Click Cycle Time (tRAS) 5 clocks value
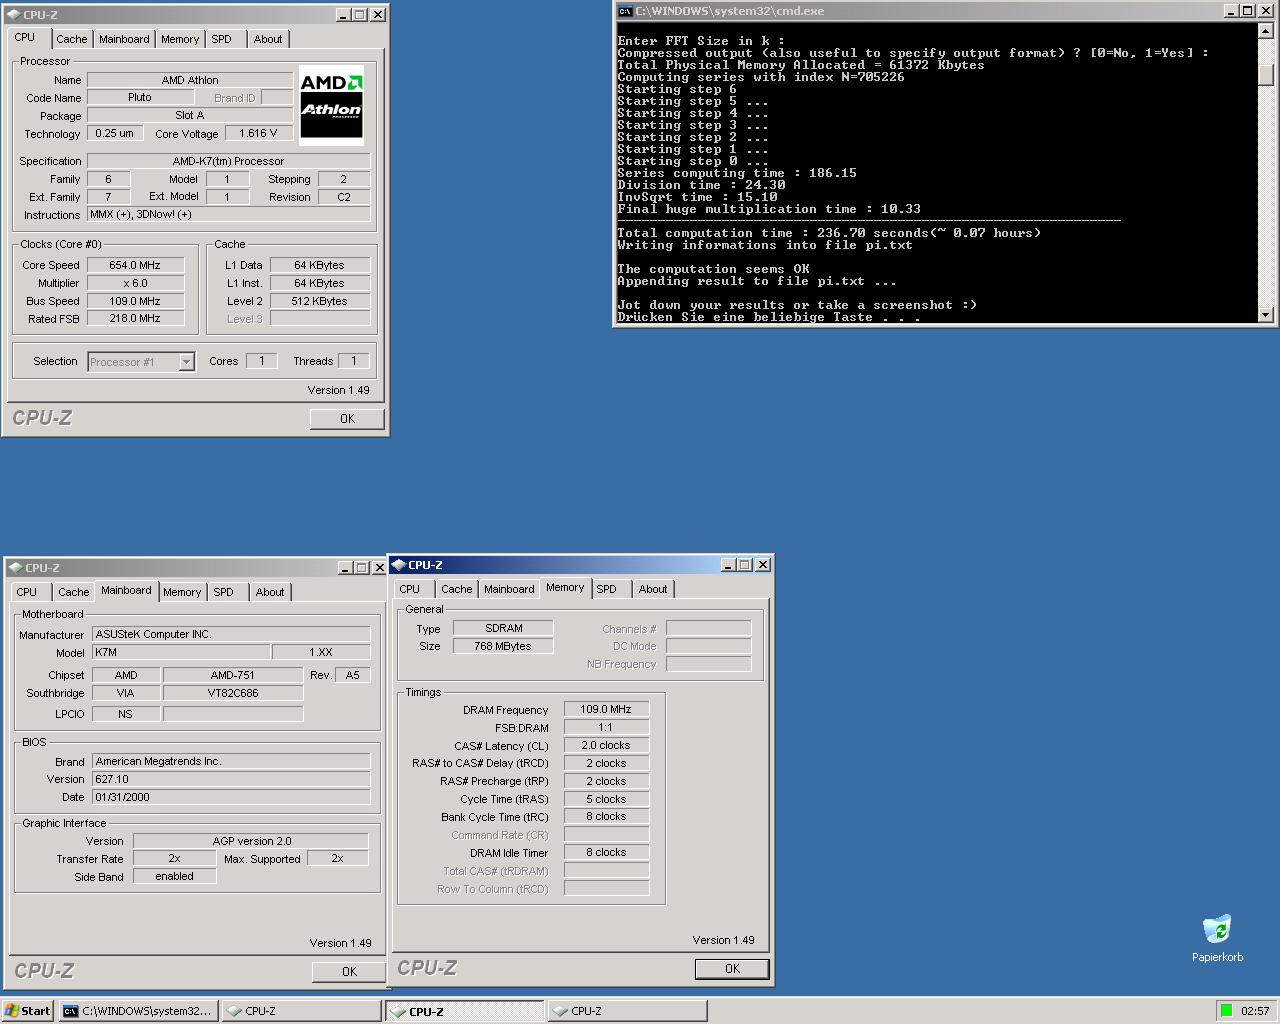Viewport: 1280px width, 1024px height. tap(606, 799)
